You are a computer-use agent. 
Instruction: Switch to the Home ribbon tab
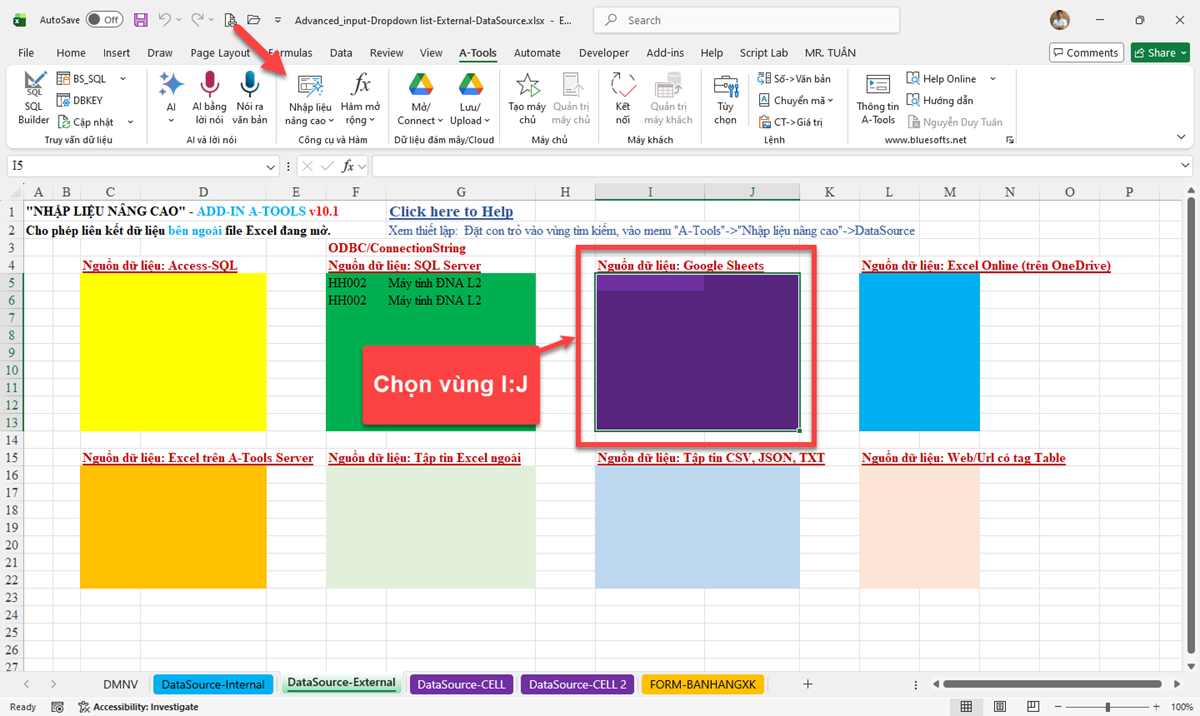71,53
